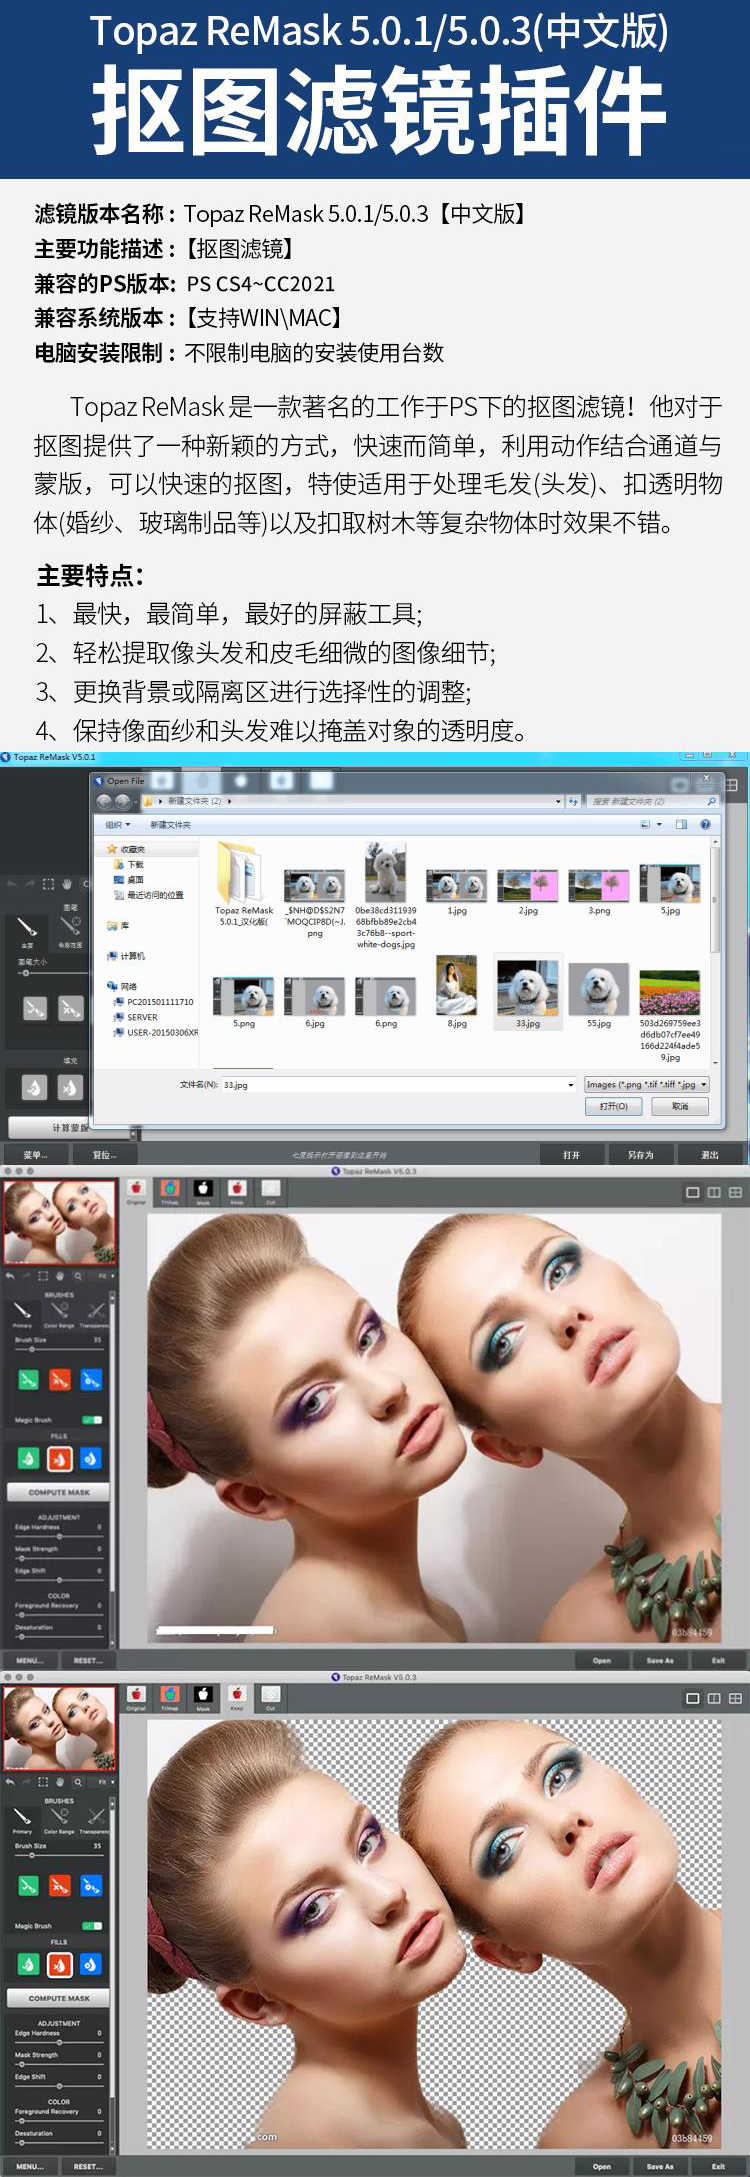The width and height of the screenshot is (750, 2177).
Task: Click 退出 in Topaz ReMask V5.0.1 window
Action: click(710, 1155)
